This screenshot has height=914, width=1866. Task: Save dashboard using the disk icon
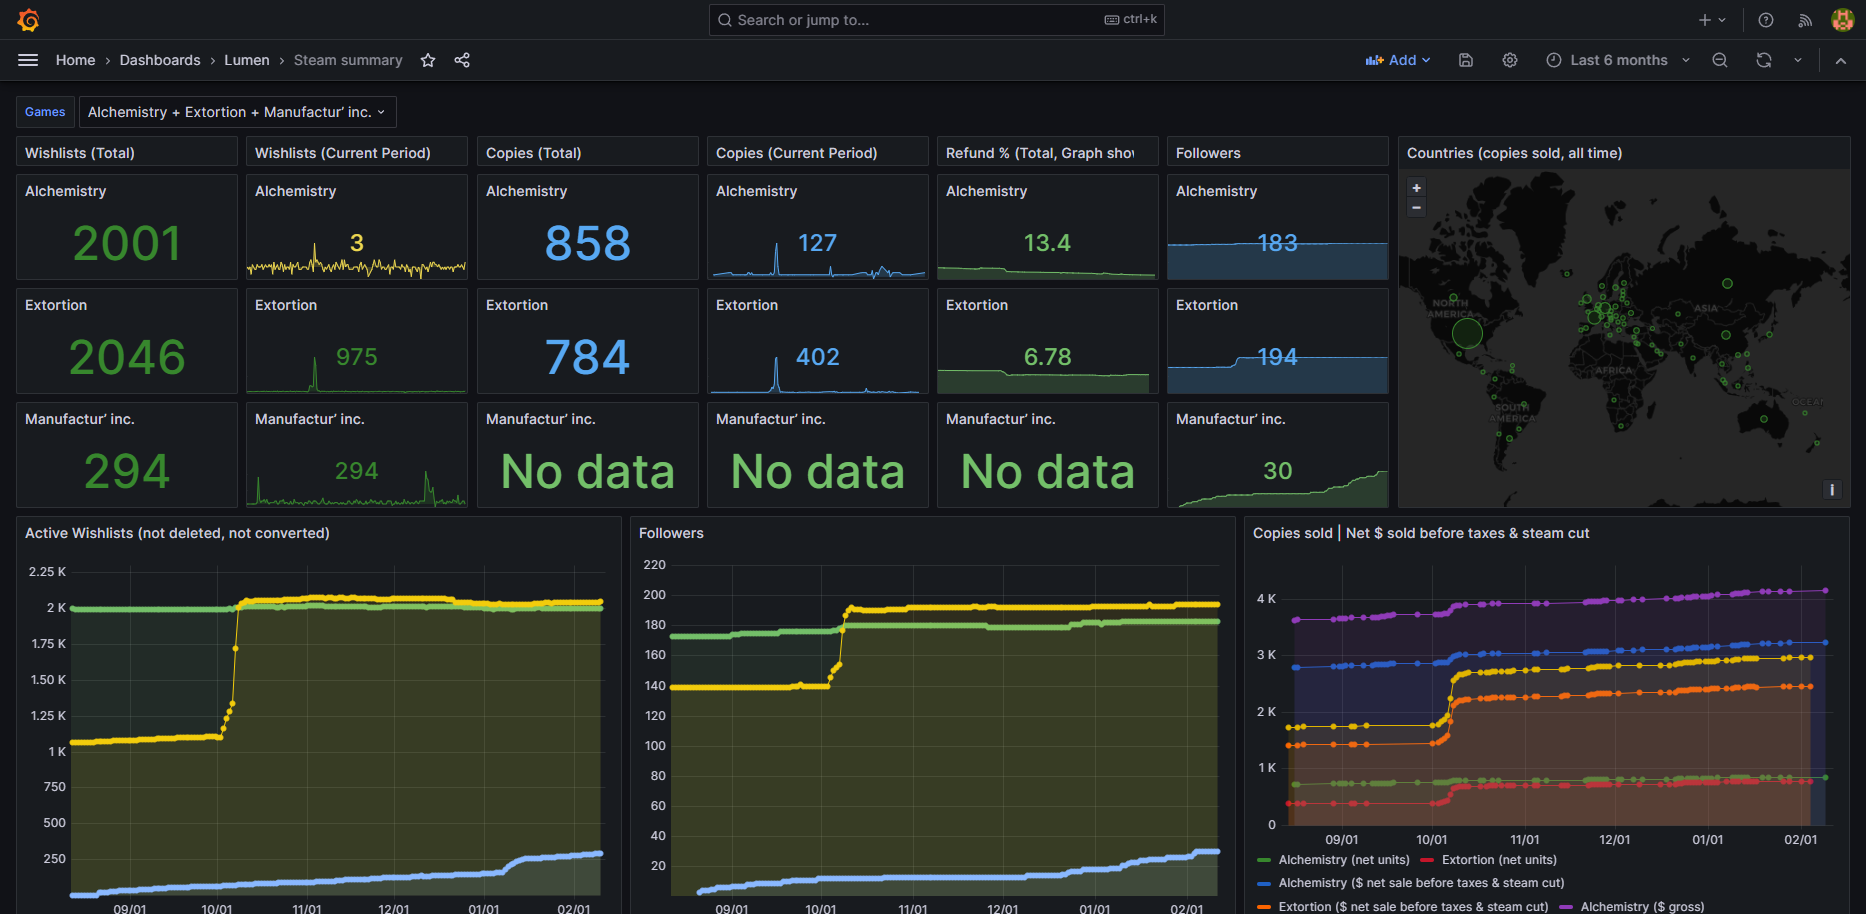pos(1466,60)
